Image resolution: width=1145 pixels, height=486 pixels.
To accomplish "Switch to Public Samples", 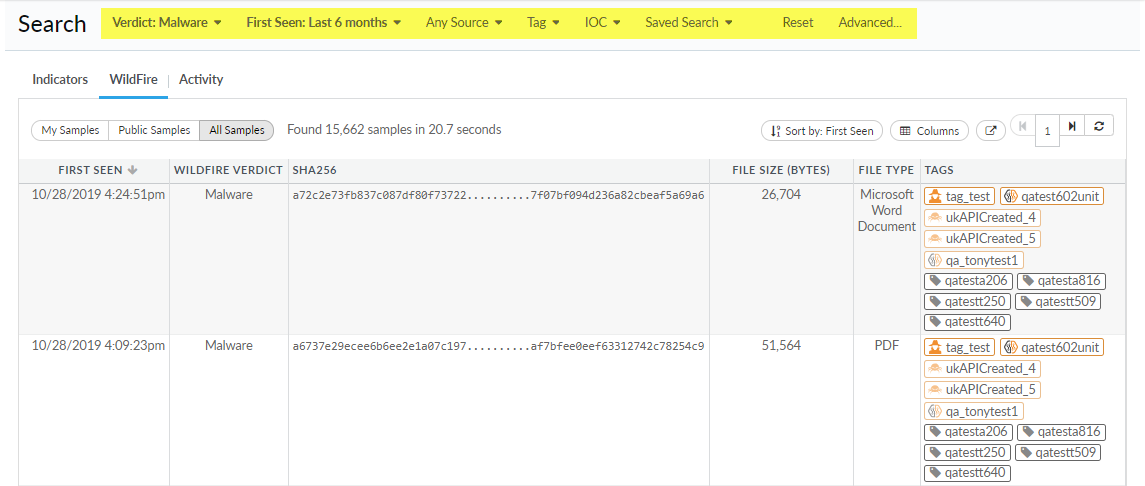I will coord(154,130).
